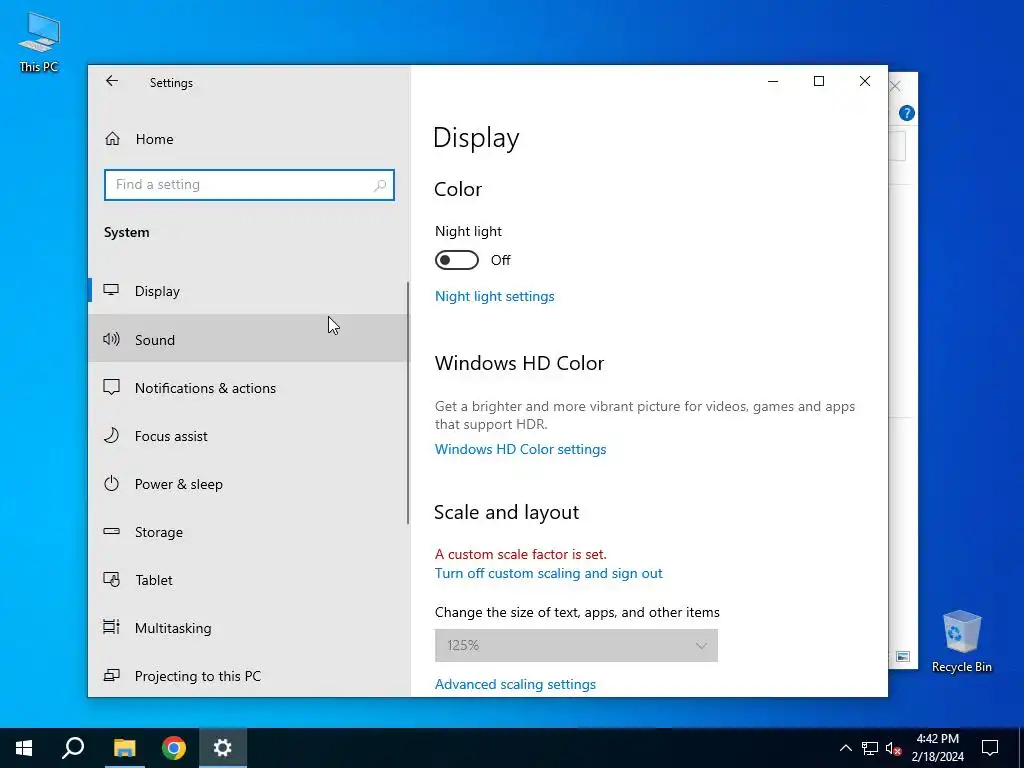
Task: Click Turn off custom scaling and sign out
Action: point(549,573)
